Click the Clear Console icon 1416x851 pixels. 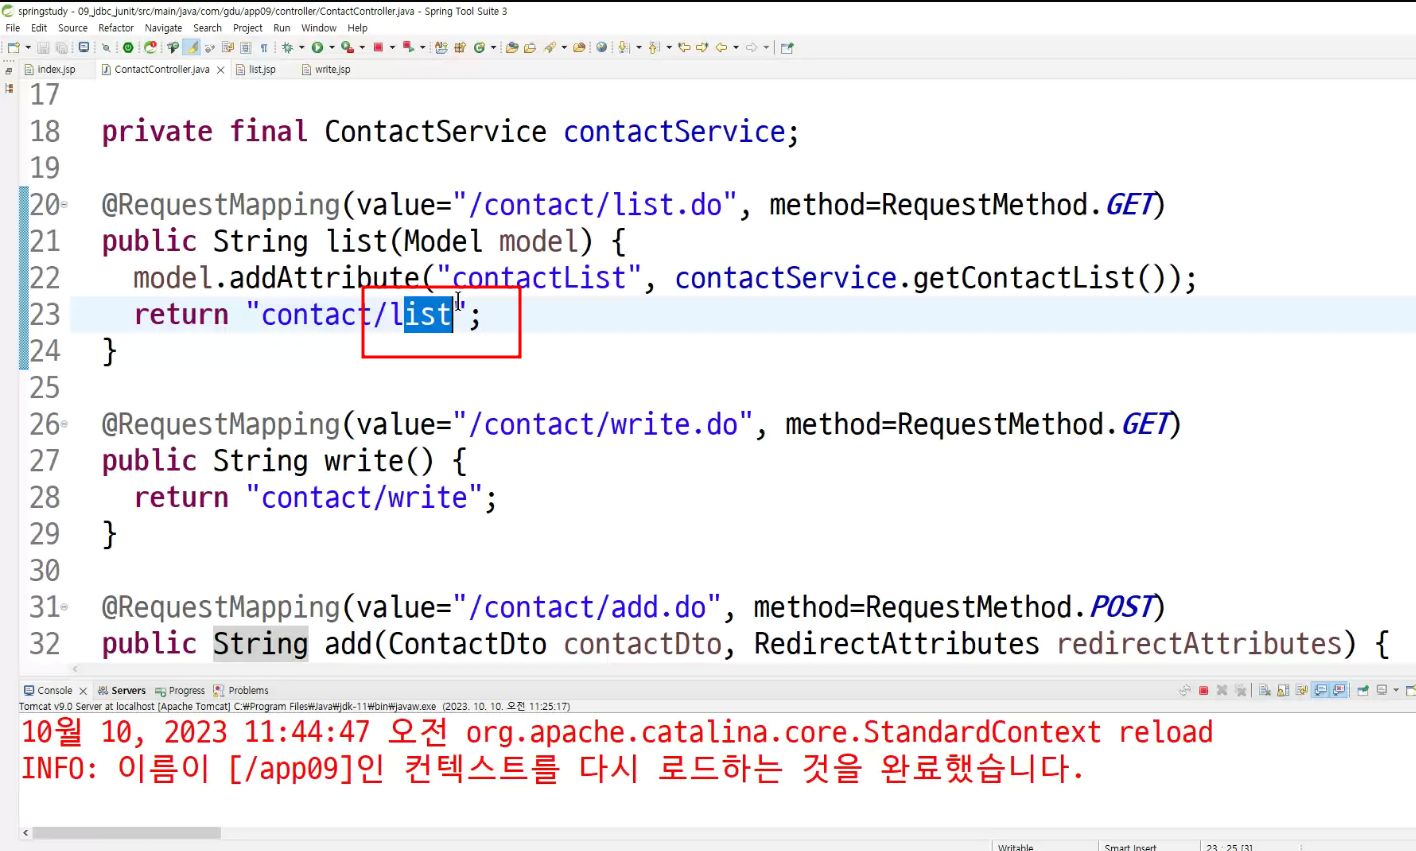[1265, 690]
